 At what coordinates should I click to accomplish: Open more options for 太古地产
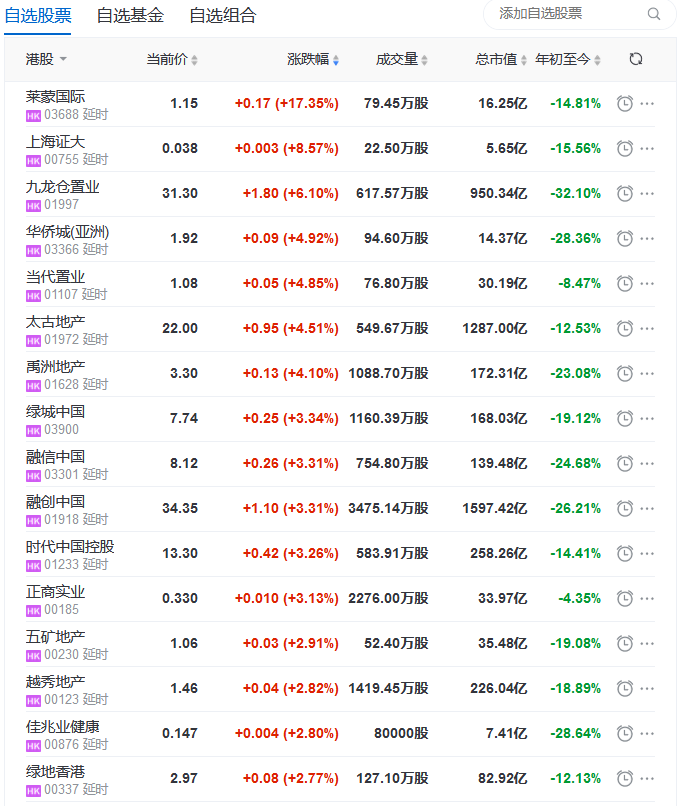[647, 328]
